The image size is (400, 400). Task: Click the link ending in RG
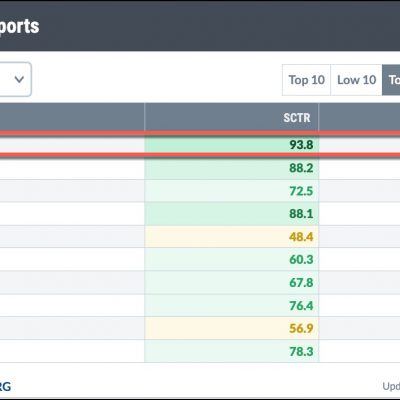pyautogui.click(x=5, y=387)
